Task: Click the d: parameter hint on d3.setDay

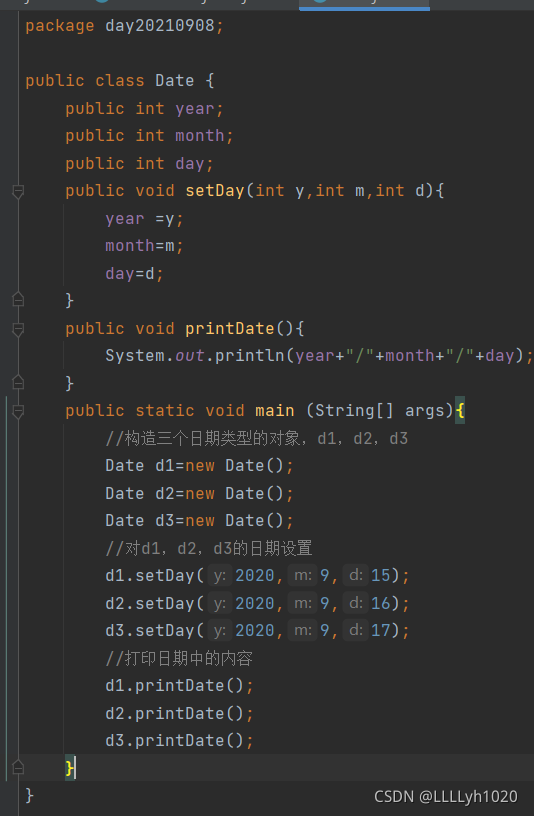Action: pos(355,631)
